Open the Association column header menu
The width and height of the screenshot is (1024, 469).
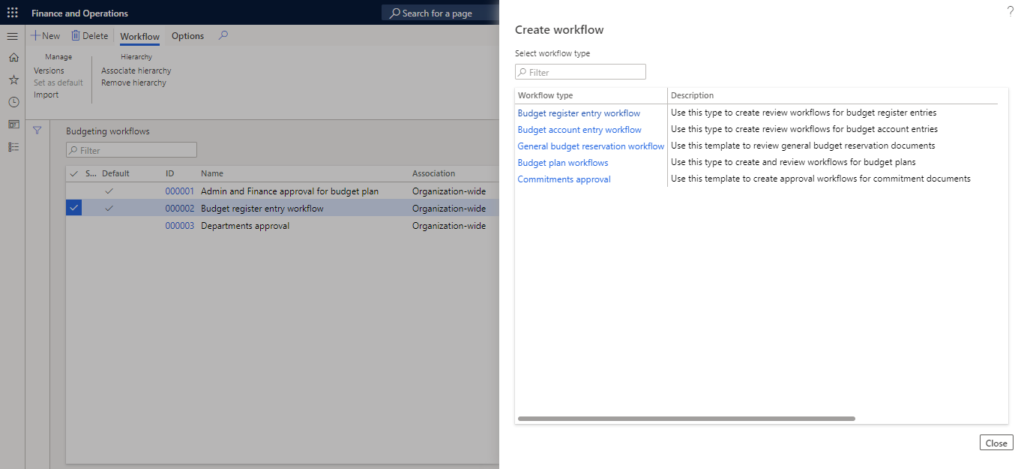(x=433, y=173)
